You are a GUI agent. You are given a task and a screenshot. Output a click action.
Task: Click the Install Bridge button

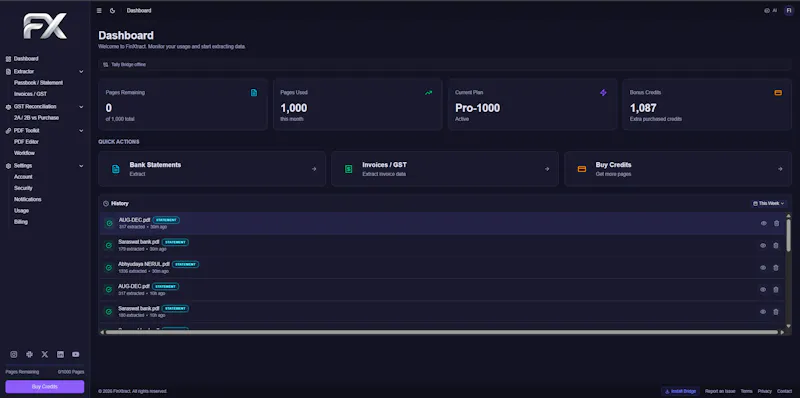(x=681, y=391)
